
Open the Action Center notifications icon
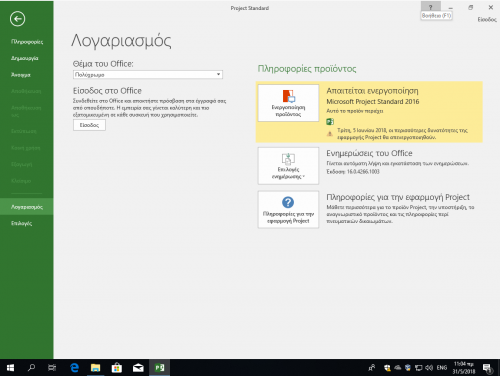[488, 368]
